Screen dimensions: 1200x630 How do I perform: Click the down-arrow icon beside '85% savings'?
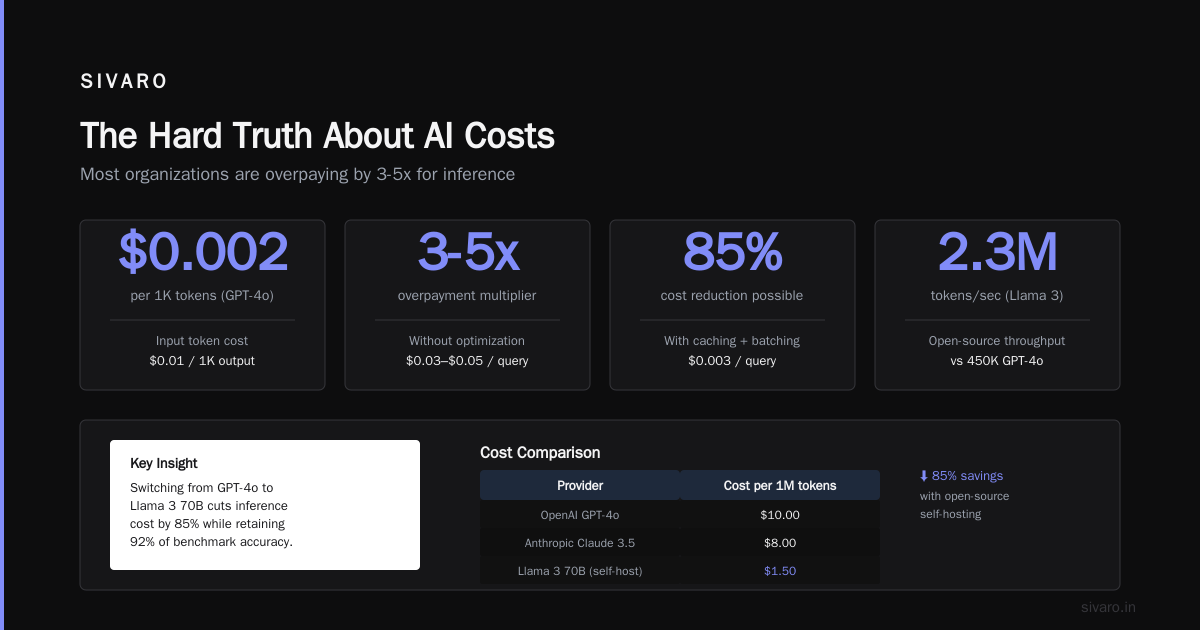point(924,476)
